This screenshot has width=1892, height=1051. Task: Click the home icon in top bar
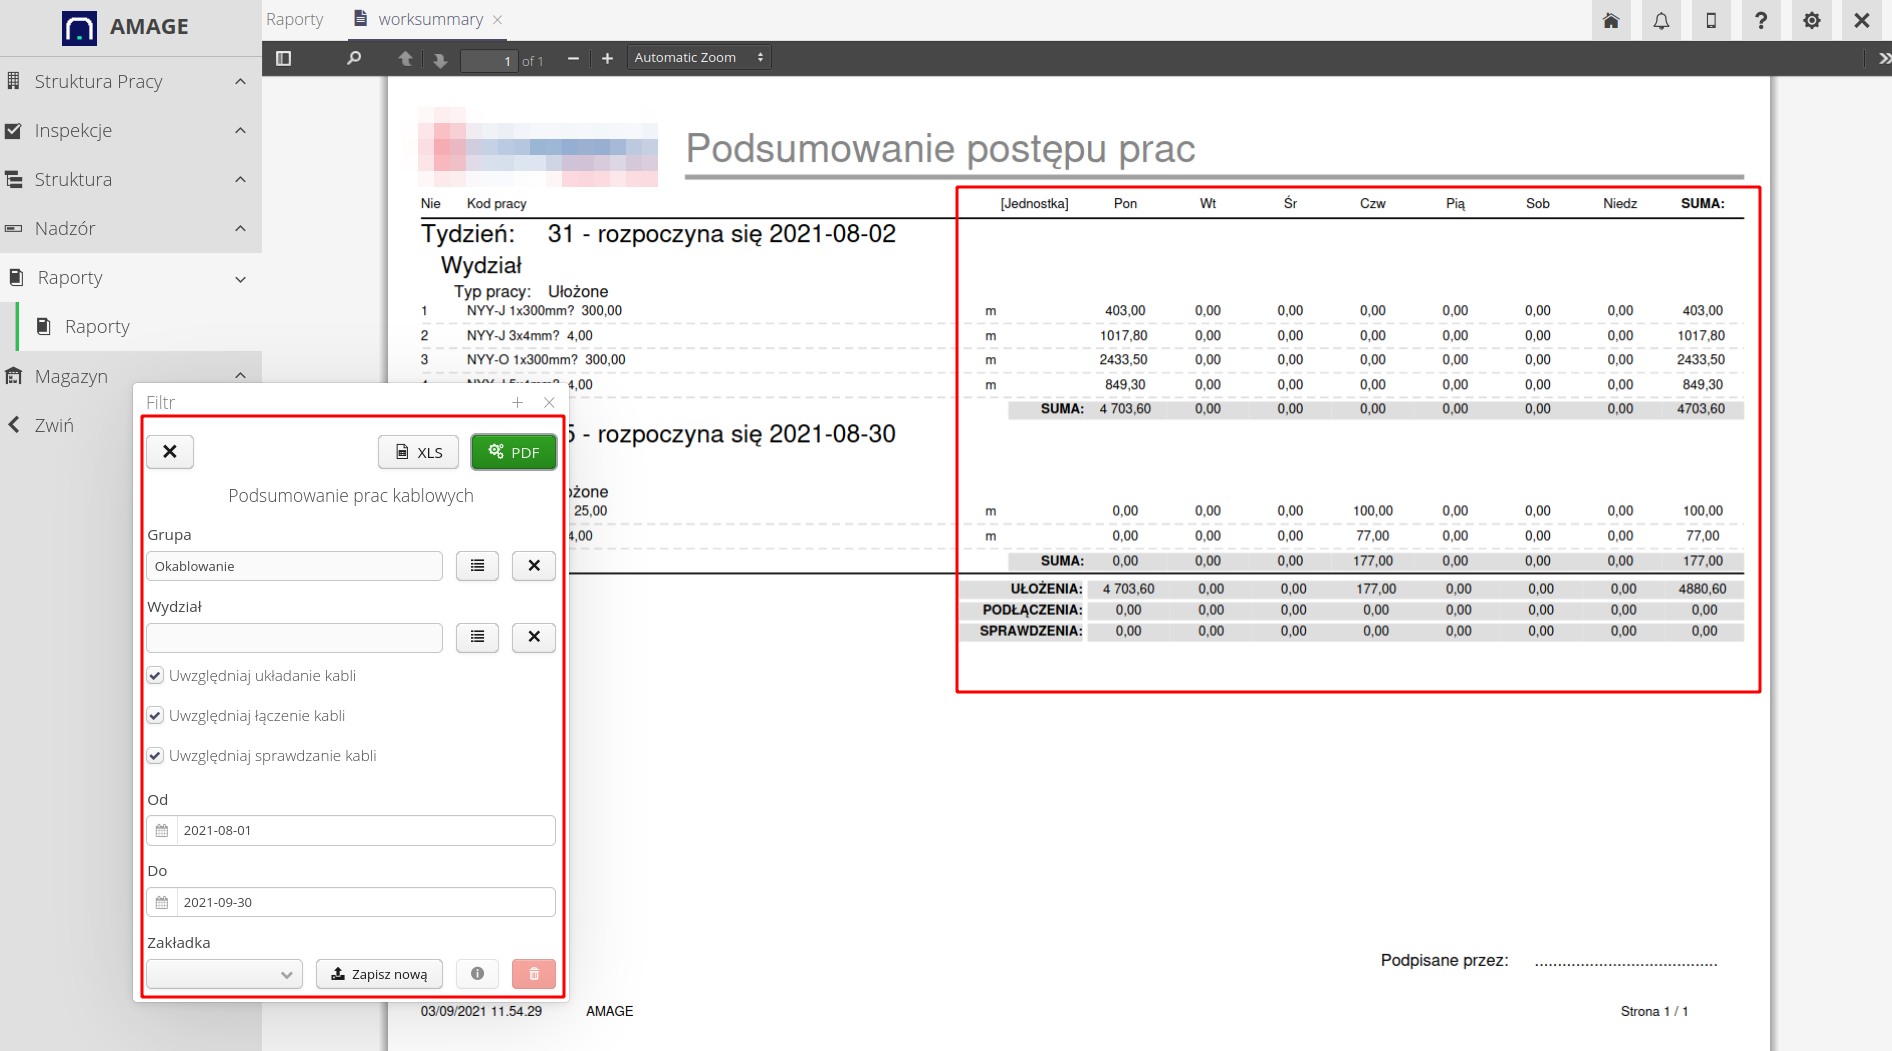(x=1610, y=21)
